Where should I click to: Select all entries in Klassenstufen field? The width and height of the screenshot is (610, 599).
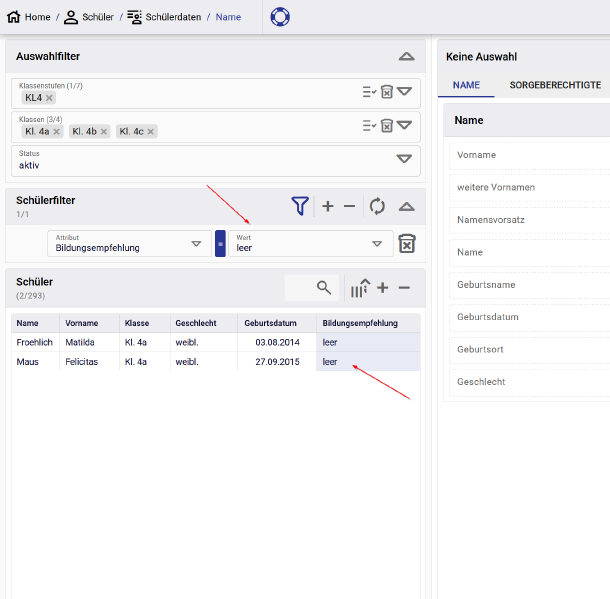(x=368, y=92)
